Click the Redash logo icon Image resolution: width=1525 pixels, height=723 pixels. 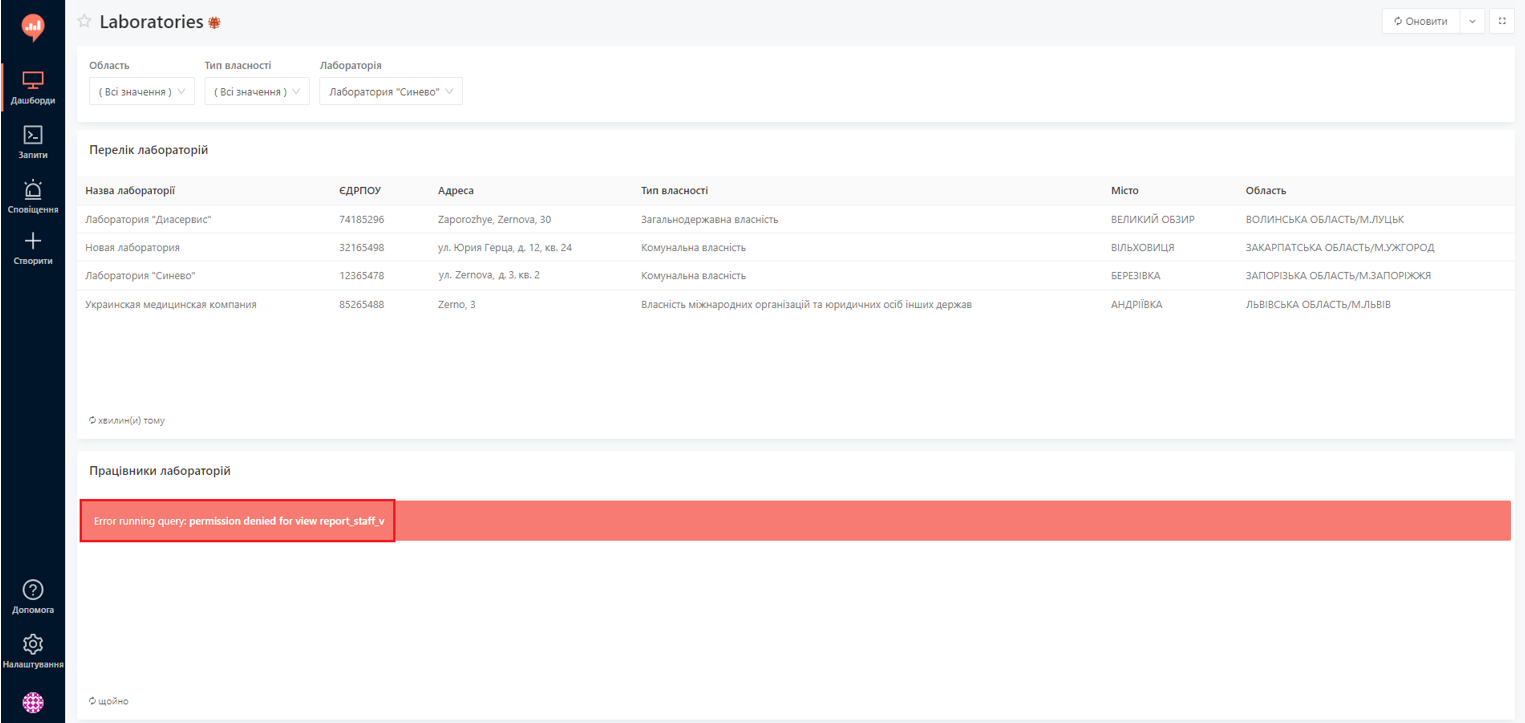tap(33, 27)
